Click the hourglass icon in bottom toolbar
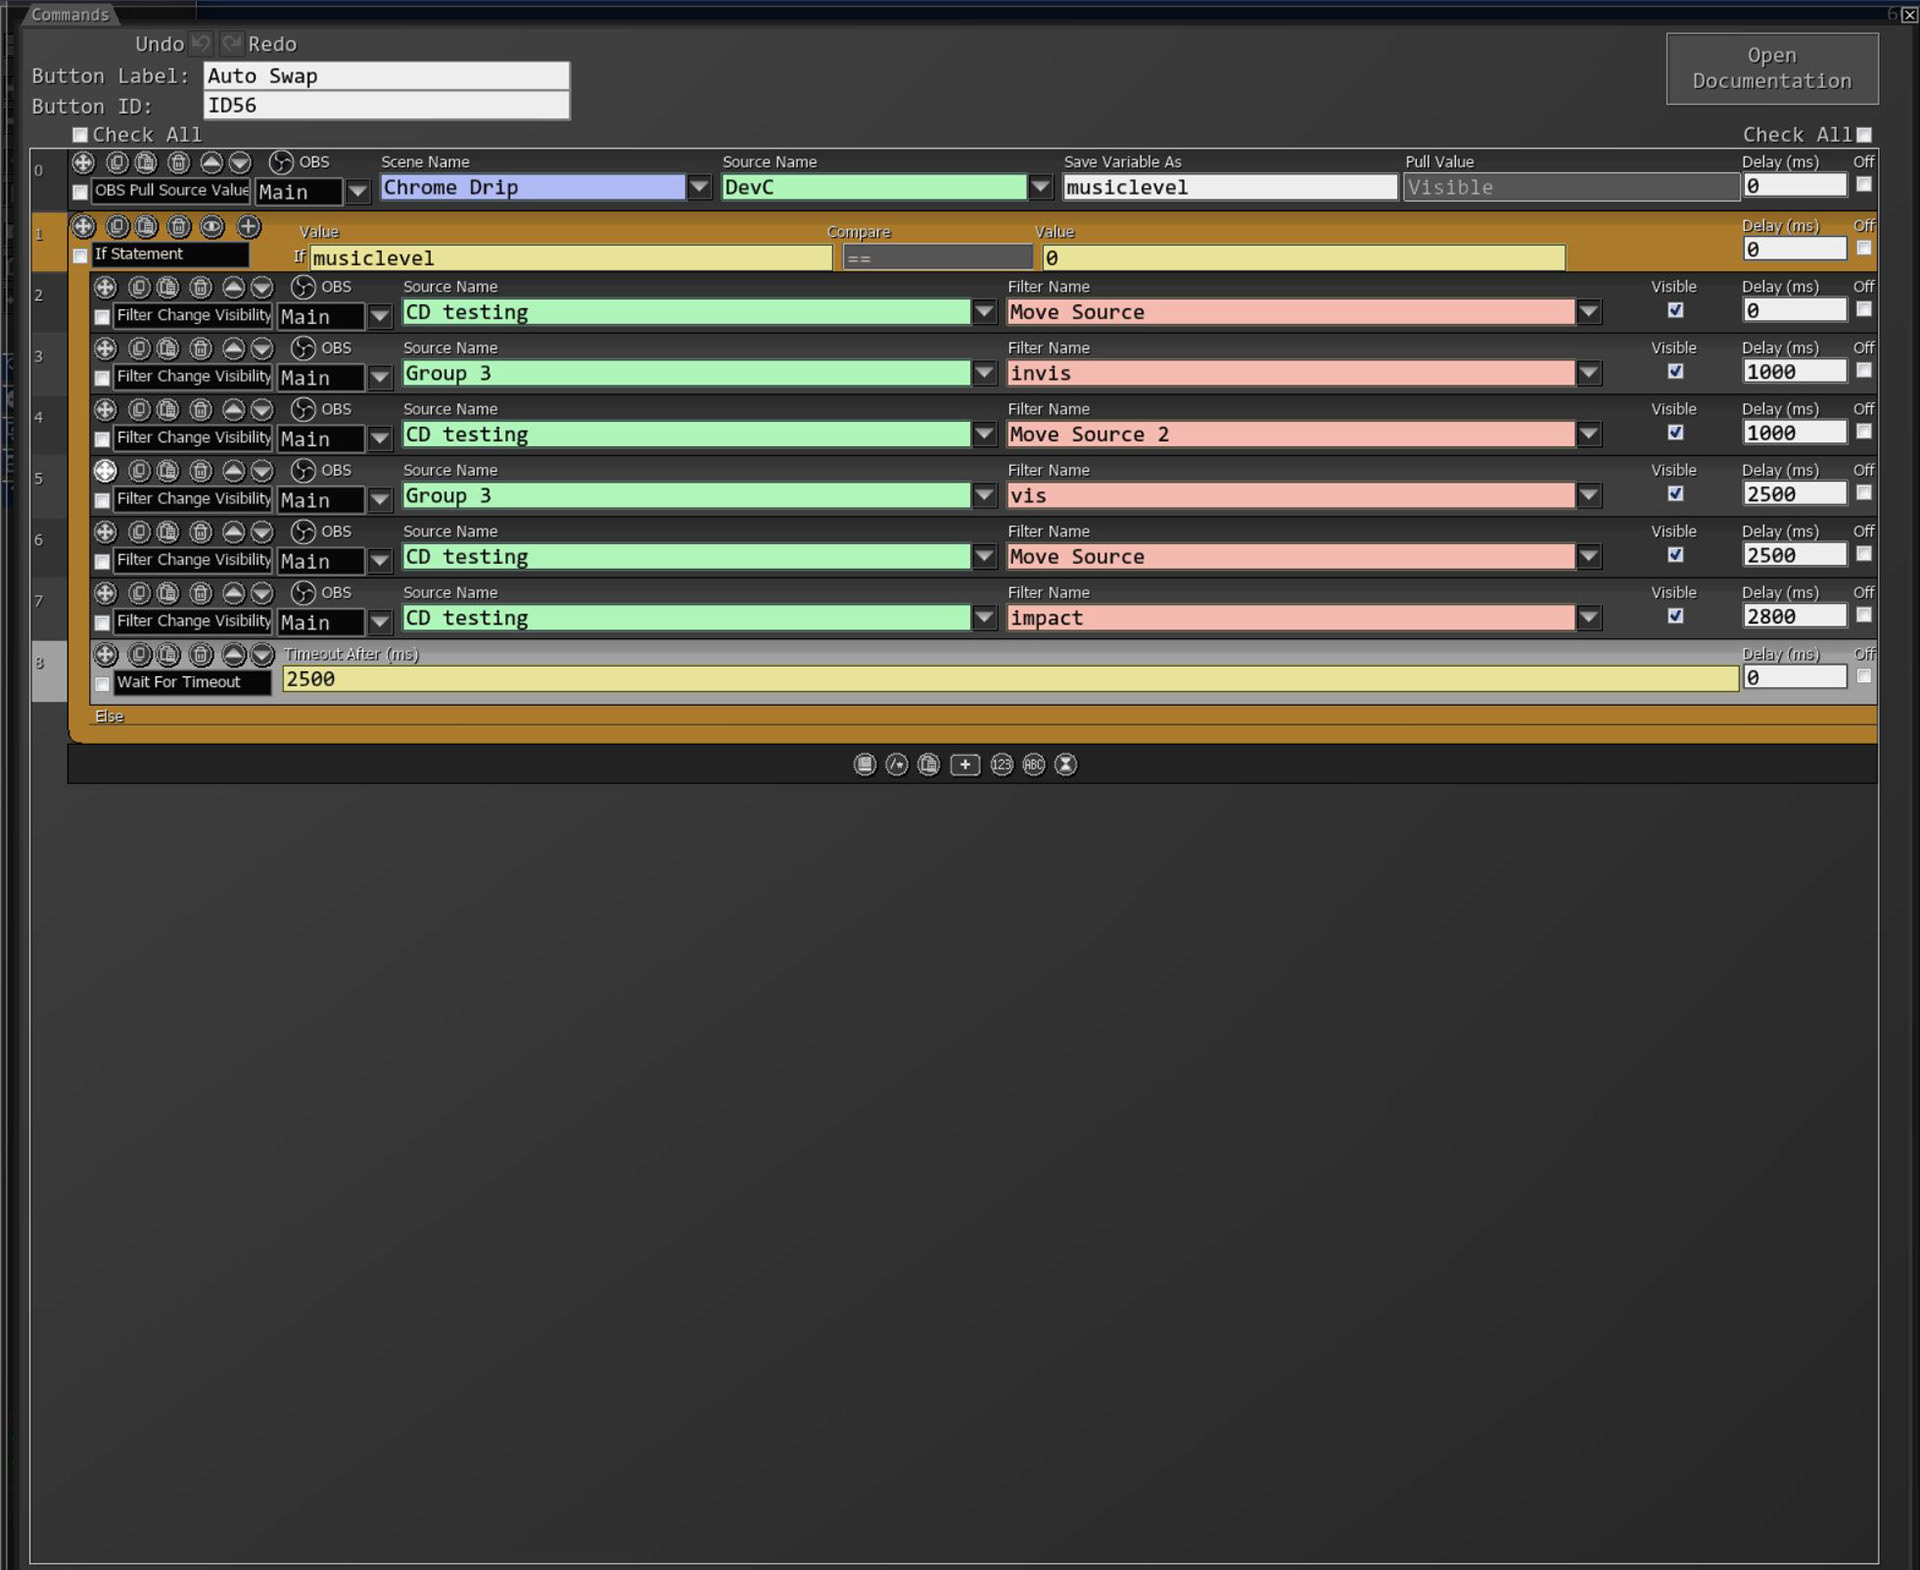This screenshot has width=1920, height=1570. (1066, 765)
